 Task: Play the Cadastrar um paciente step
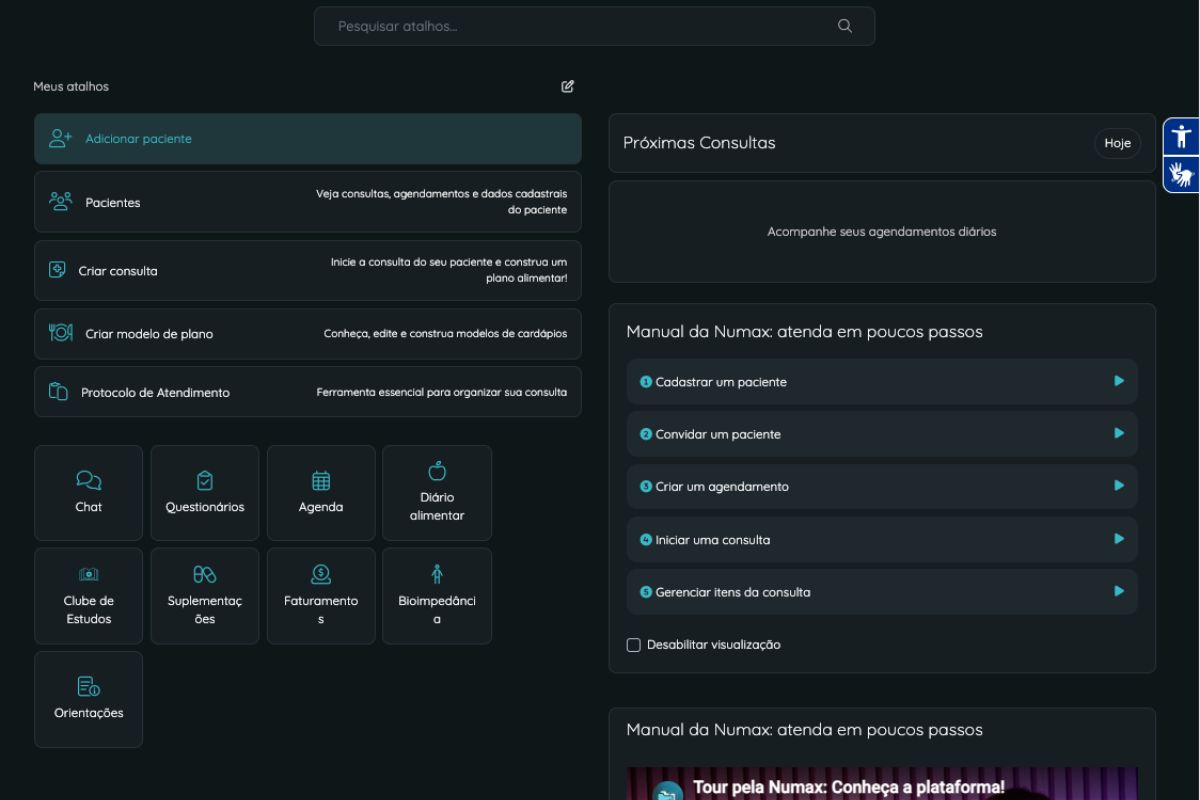pyautogui.click(x=1119, y=381)
